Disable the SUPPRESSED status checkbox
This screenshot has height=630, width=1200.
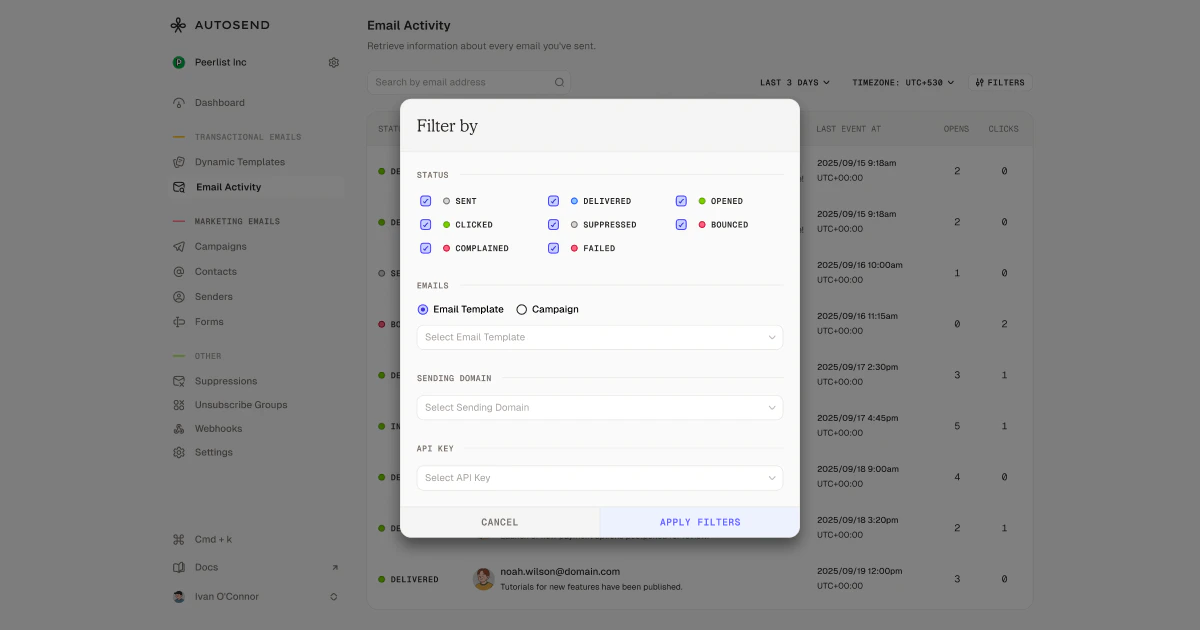553,224
